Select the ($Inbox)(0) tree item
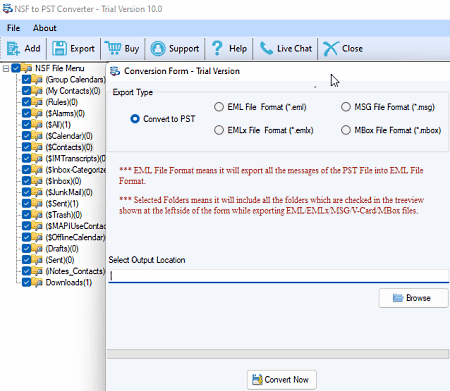This screenshot has height=391, width=450. click(63, 181)
